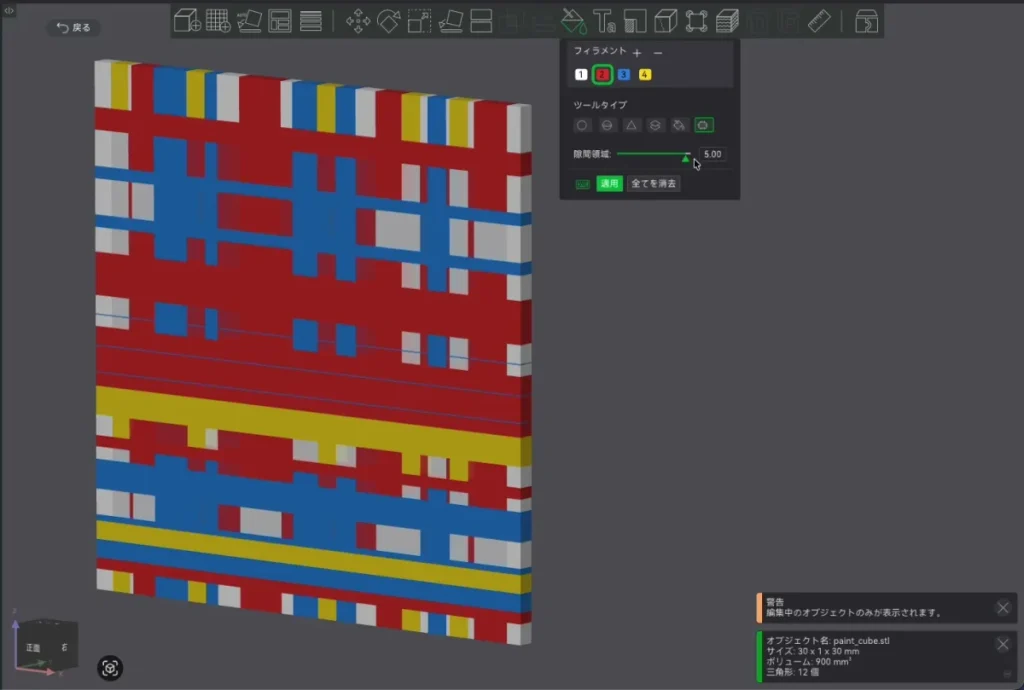Click the split cube toolbar icon
Image resolution: width=1024 pixels, height=690 pixels.
point(665,21)
